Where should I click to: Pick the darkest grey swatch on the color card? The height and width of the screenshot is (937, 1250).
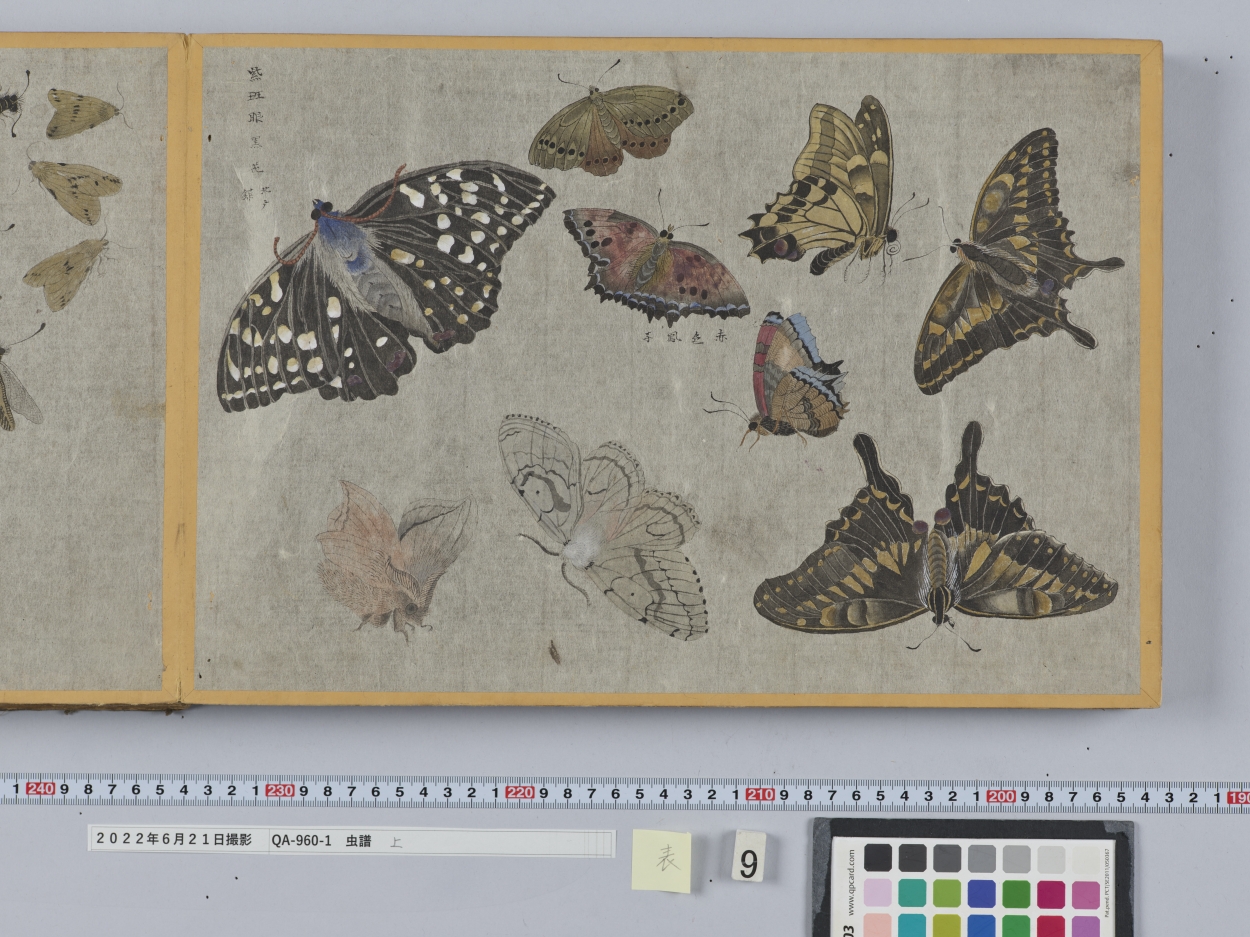coord(878,858)
